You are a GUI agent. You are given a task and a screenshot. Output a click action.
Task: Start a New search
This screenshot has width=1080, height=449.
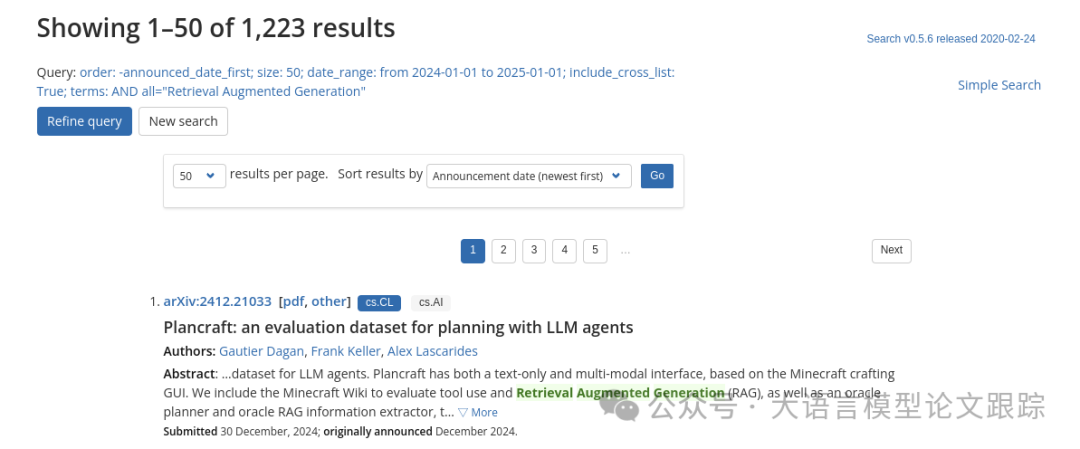click(x=183, y=121)
